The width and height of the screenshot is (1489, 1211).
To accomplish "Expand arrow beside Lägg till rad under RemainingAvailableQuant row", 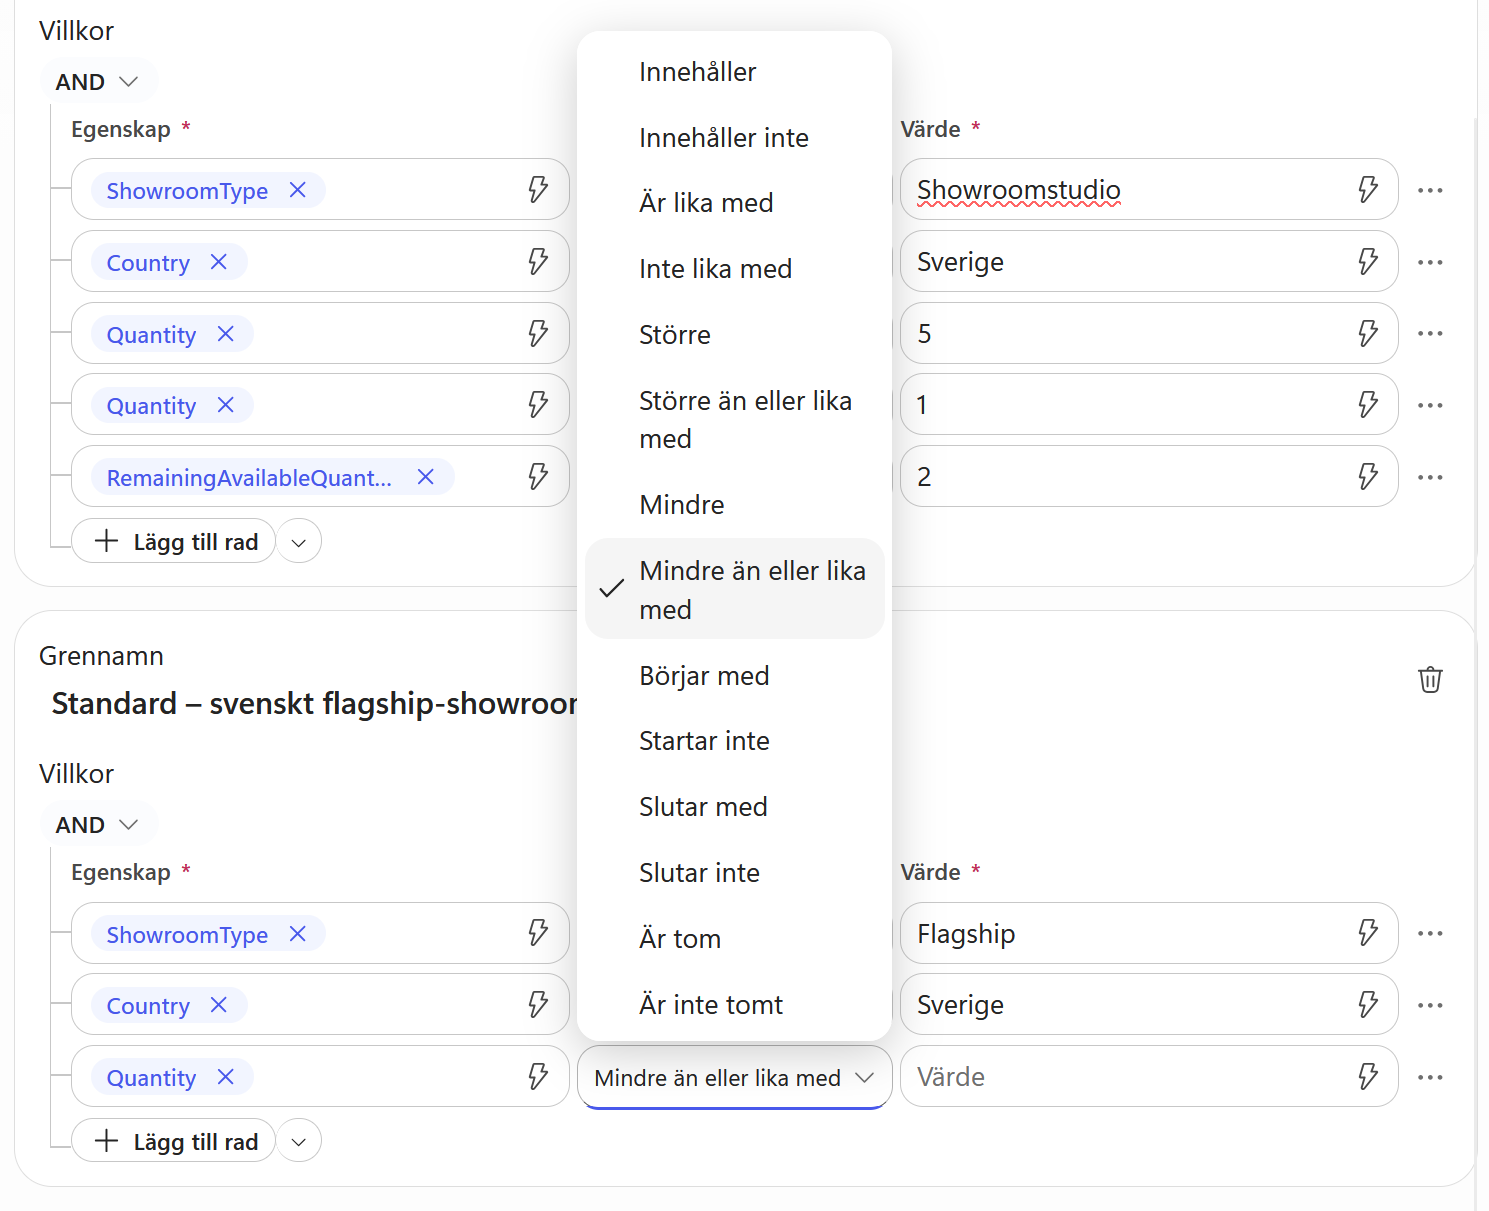I will coord(299,542).
